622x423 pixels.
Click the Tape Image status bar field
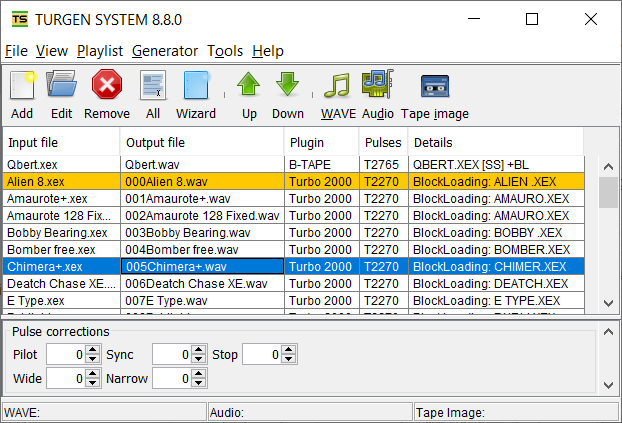coord(516,413)
